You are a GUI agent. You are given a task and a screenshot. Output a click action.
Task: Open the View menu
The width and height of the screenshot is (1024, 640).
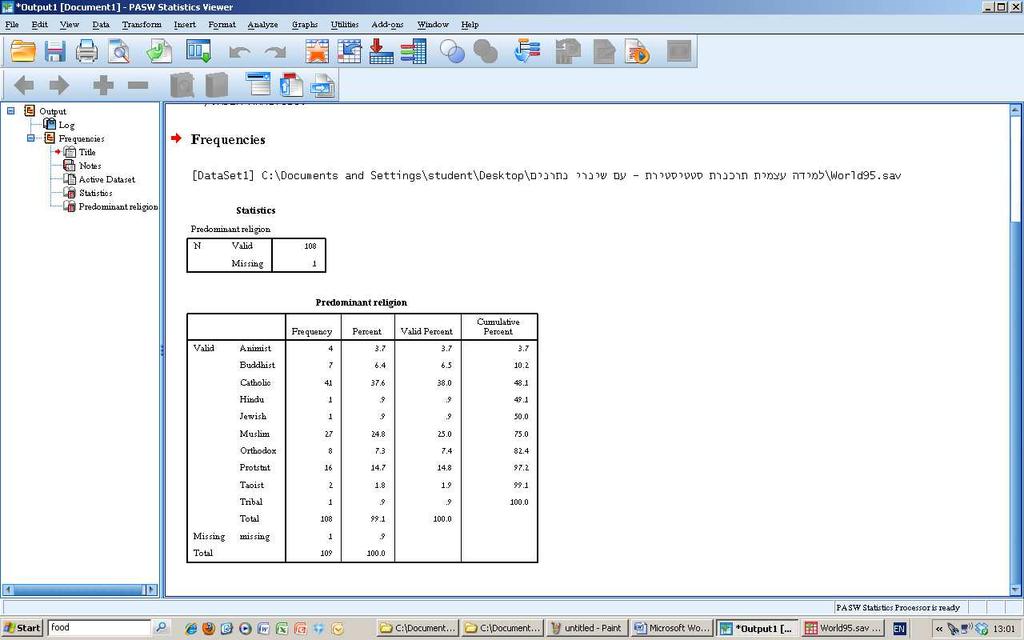(x=69, y=25)
